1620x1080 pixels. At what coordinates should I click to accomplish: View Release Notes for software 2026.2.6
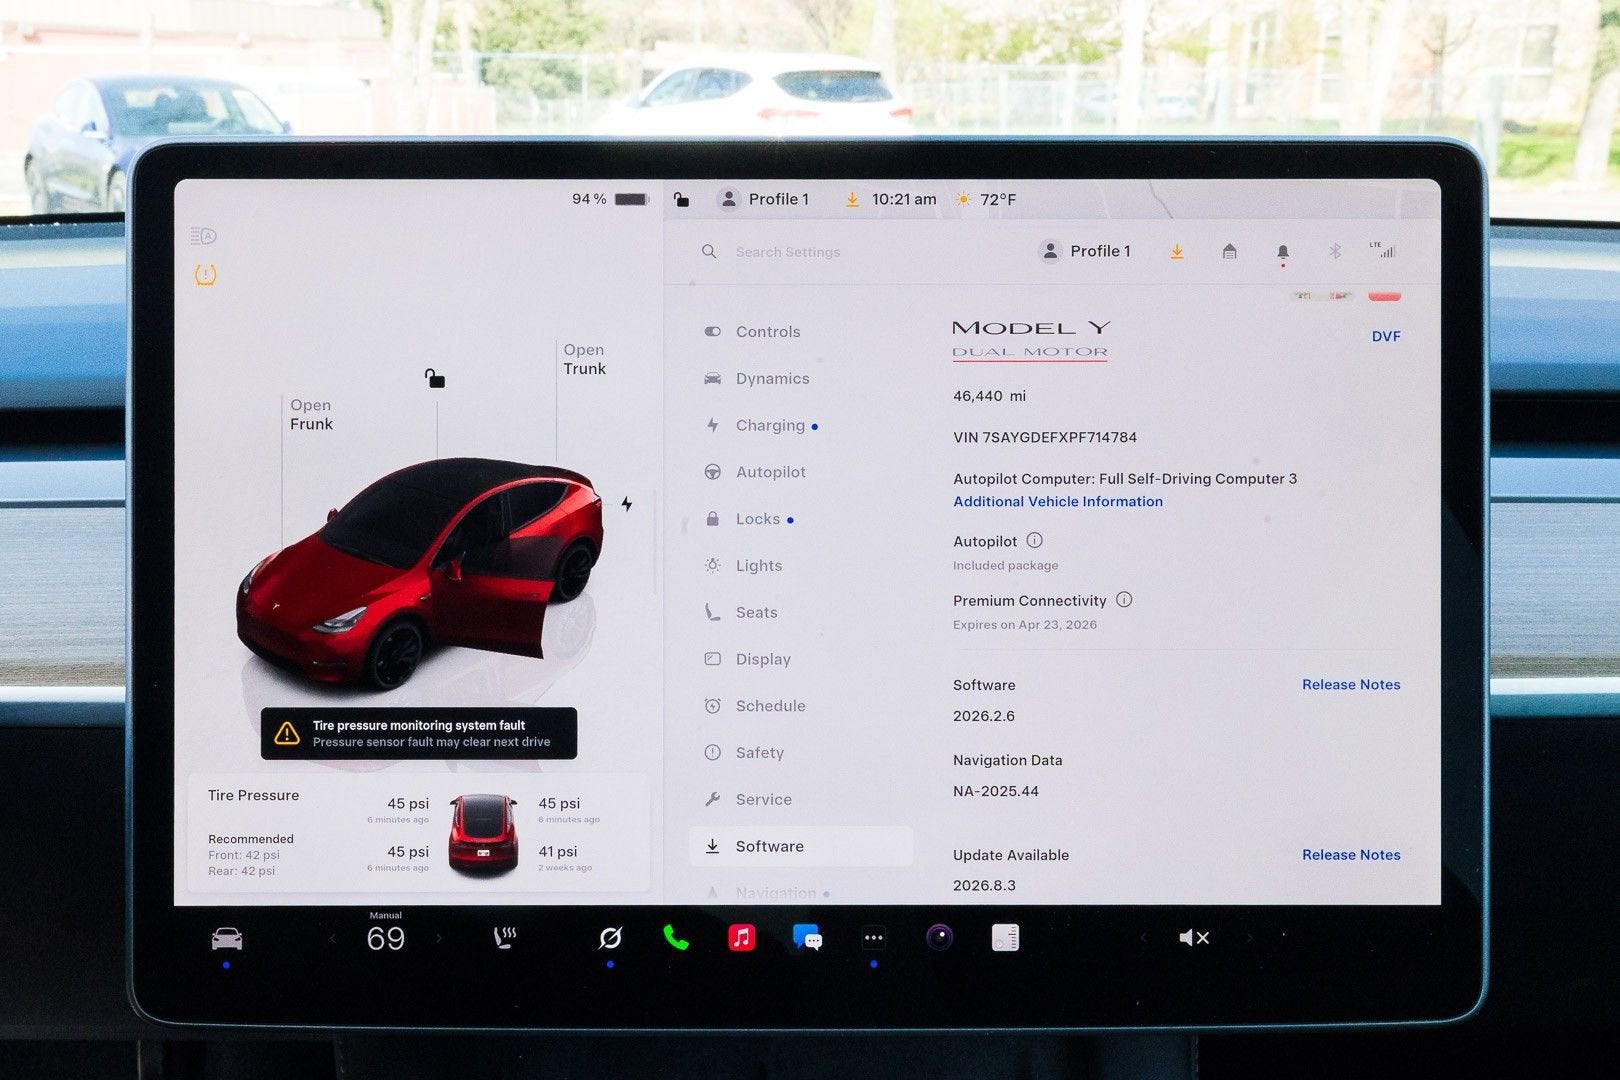click(1351, 684)
